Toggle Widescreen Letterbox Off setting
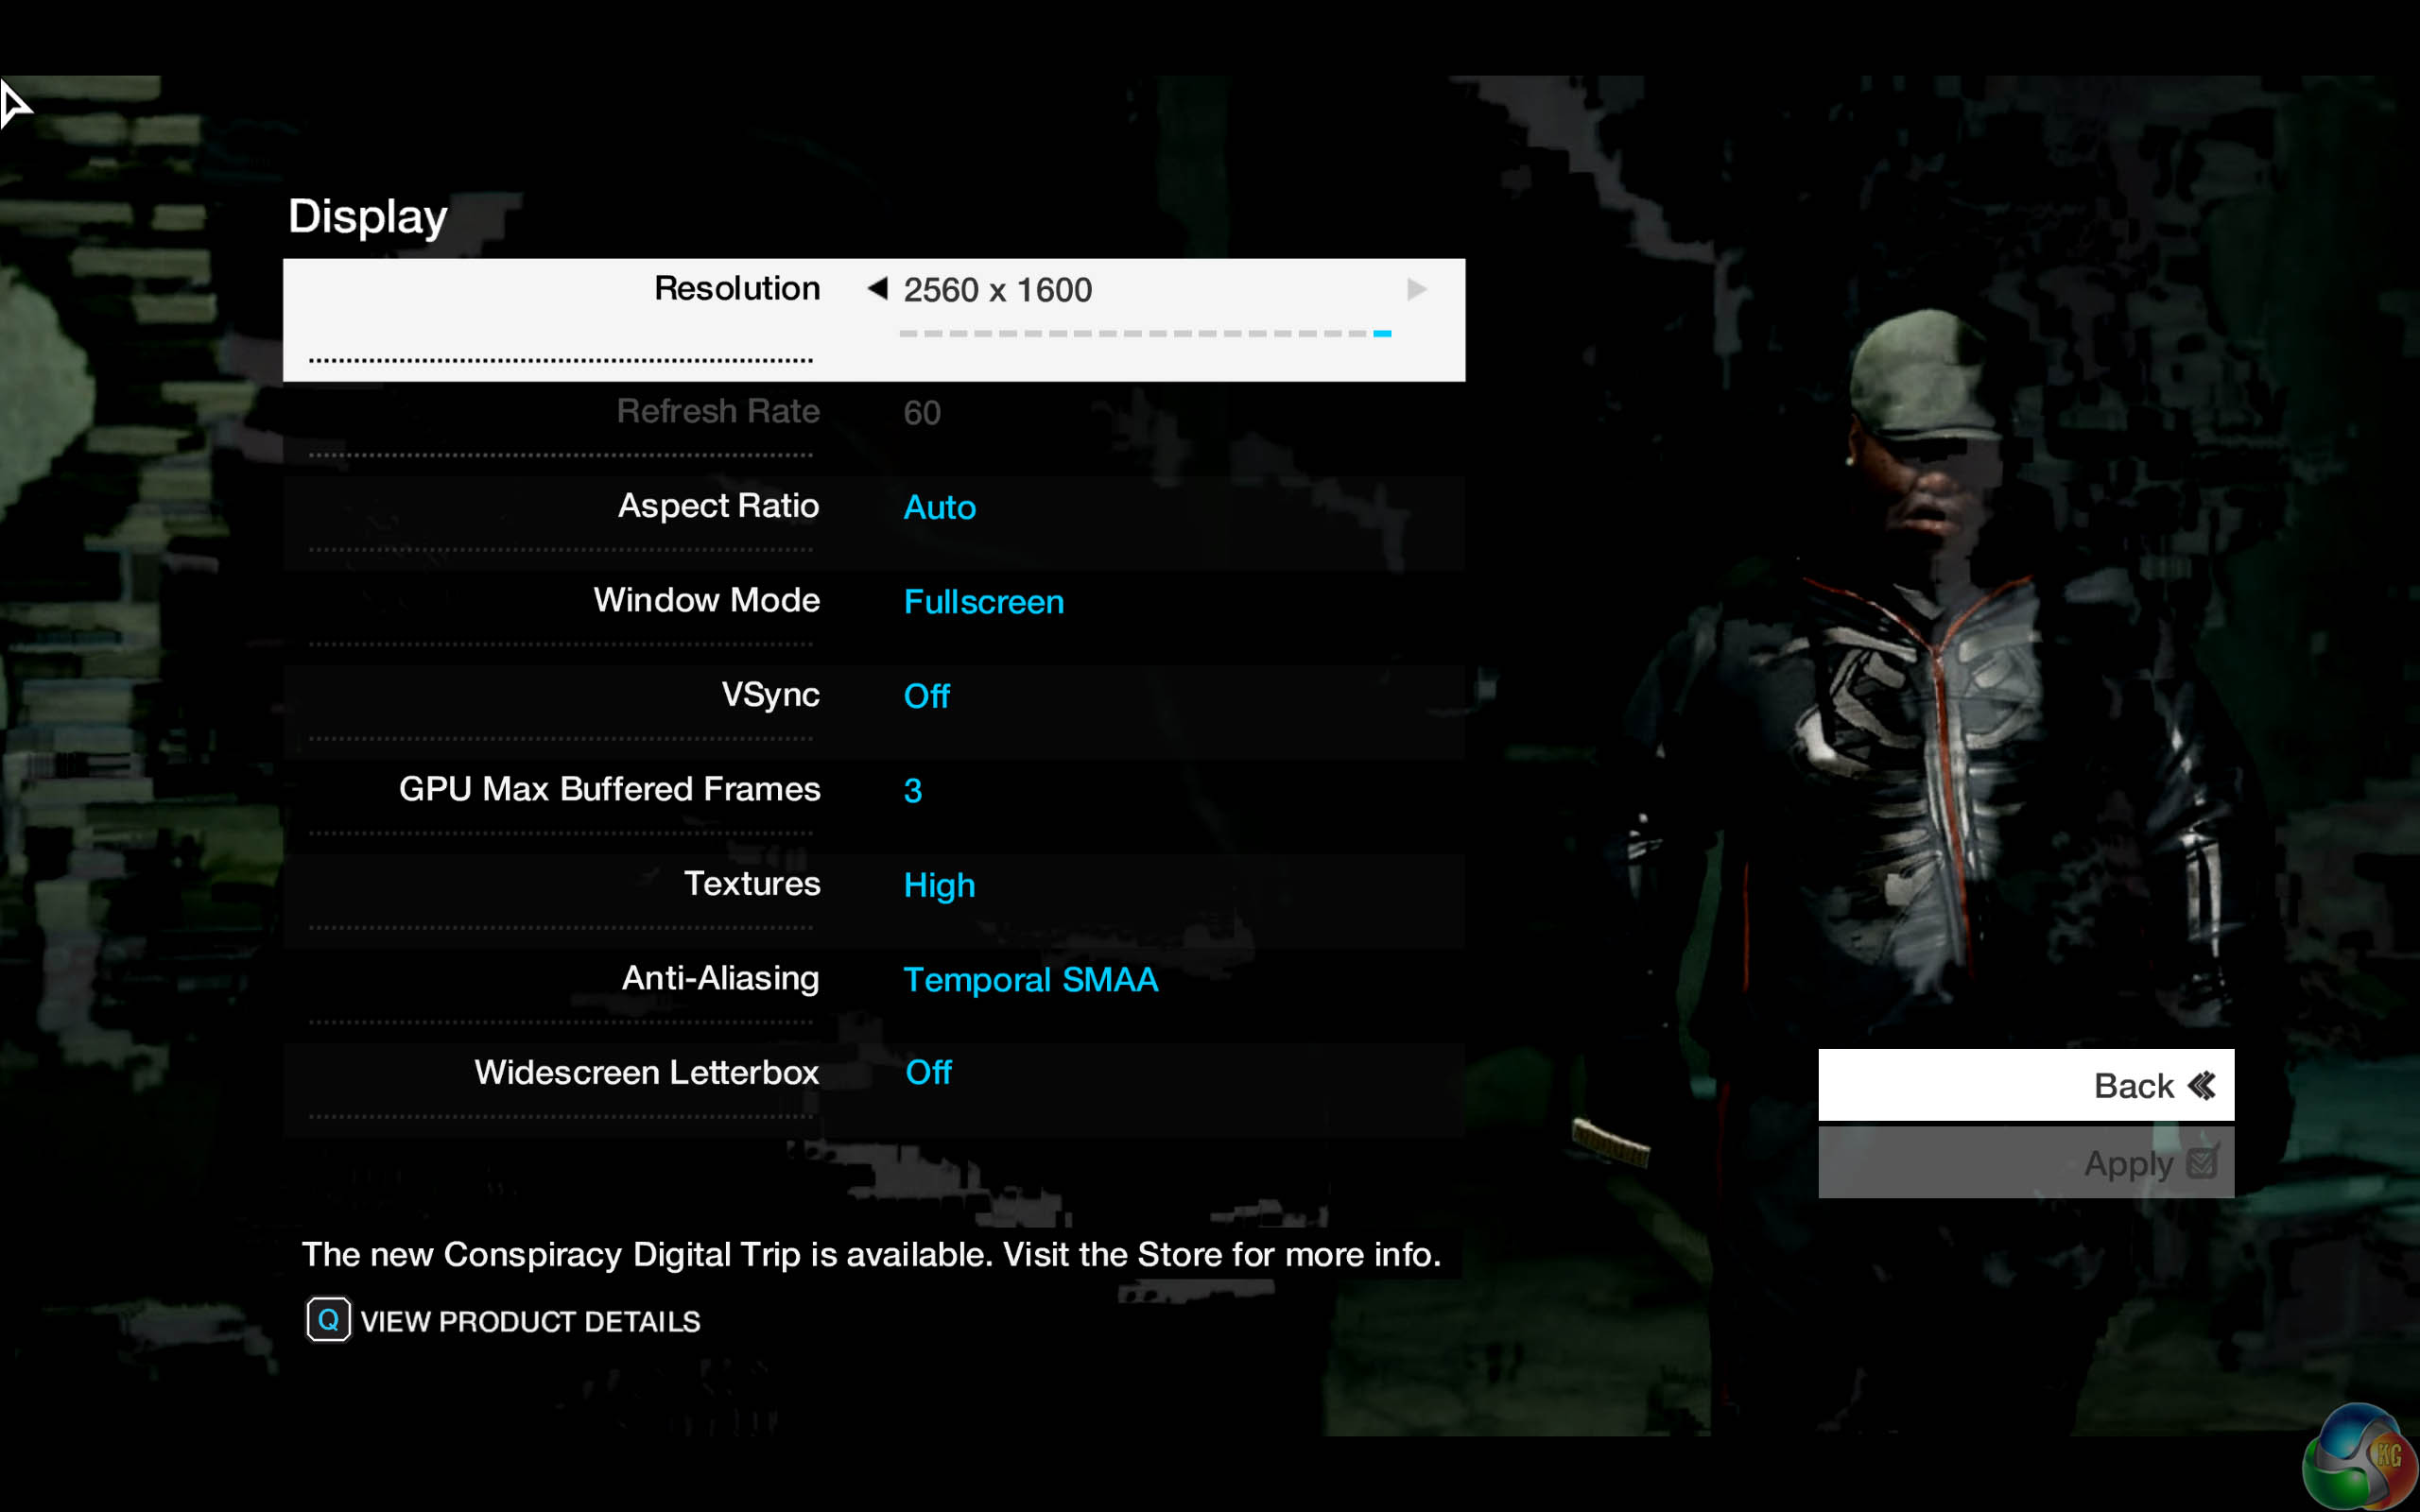Viewport: 2420px width, 1512px height. (928, 1073)
